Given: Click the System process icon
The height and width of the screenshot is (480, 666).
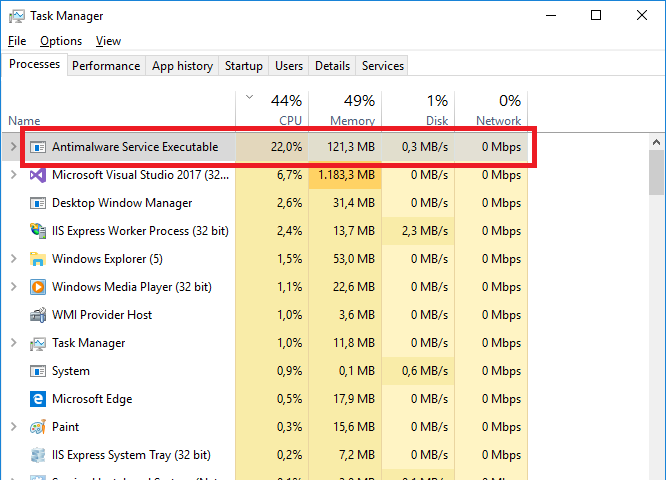Looking at the screenshot, I should 38,371.
